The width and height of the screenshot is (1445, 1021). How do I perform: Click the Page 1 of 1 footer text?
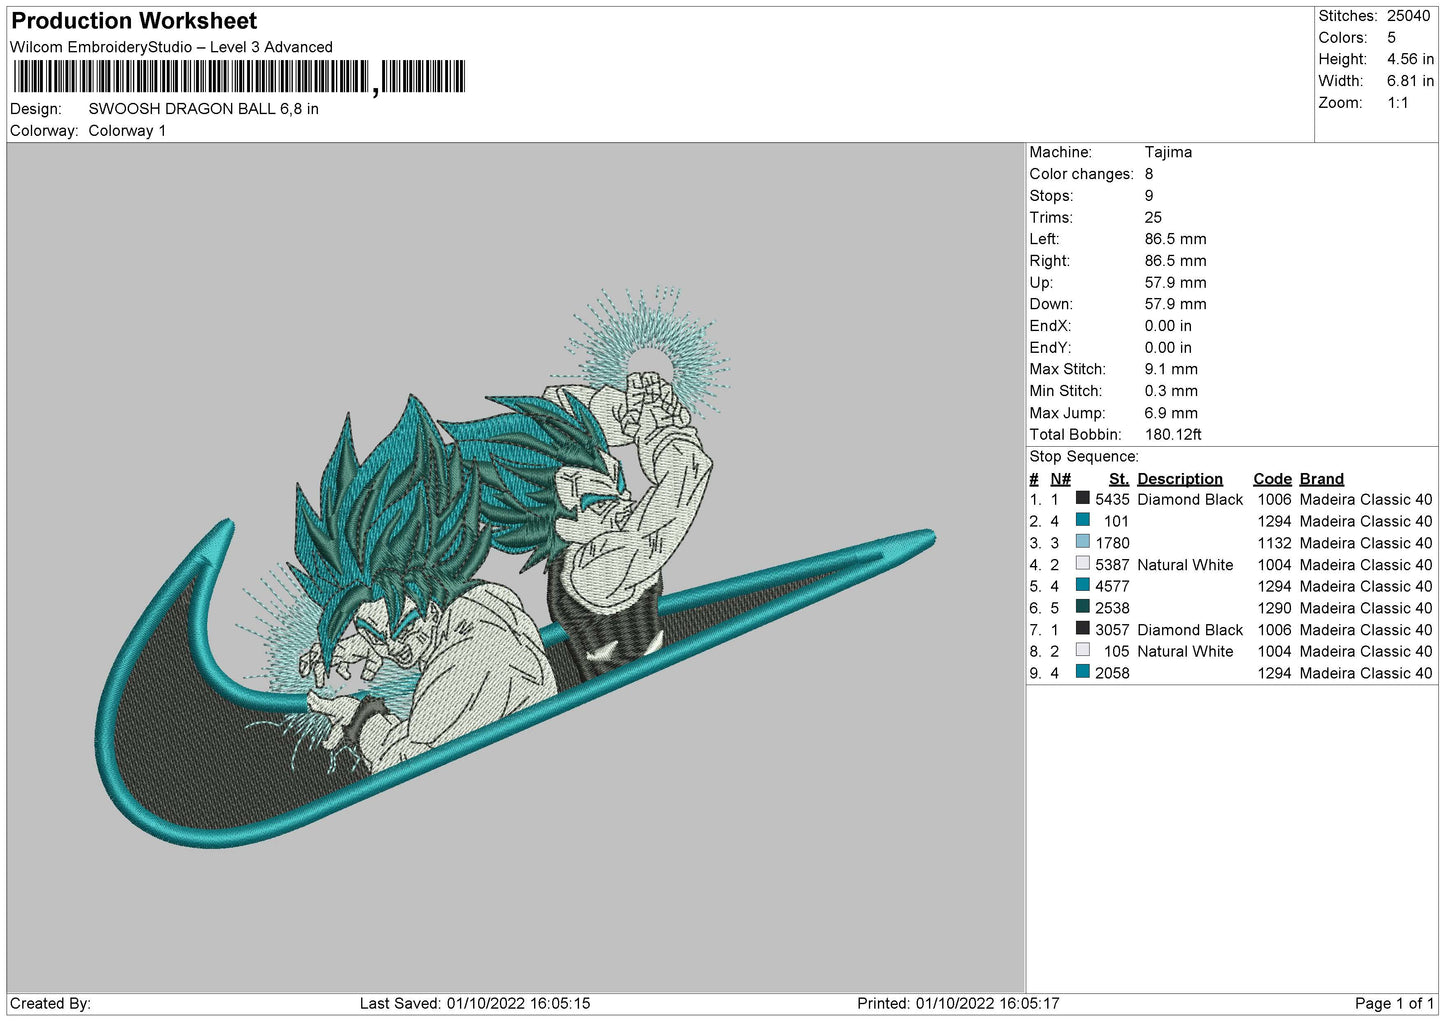(1393, 1003)
